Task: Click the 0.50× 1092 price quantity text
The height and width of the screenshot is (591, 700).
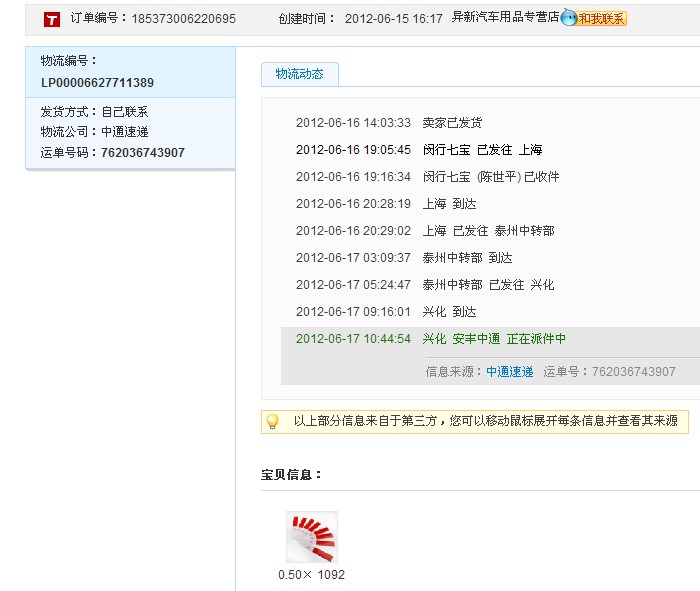Action: tap(312, 574)
